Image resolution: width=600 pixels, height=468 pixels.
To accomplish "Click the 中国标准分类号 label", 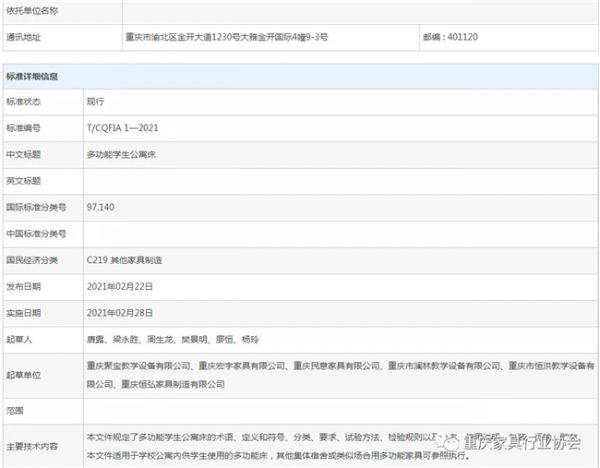I will tap(36, 234).
